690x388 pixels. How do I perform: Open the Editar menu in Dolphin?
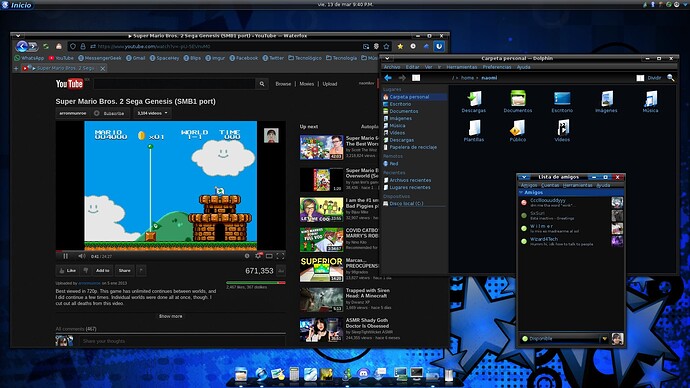[412, 67]
